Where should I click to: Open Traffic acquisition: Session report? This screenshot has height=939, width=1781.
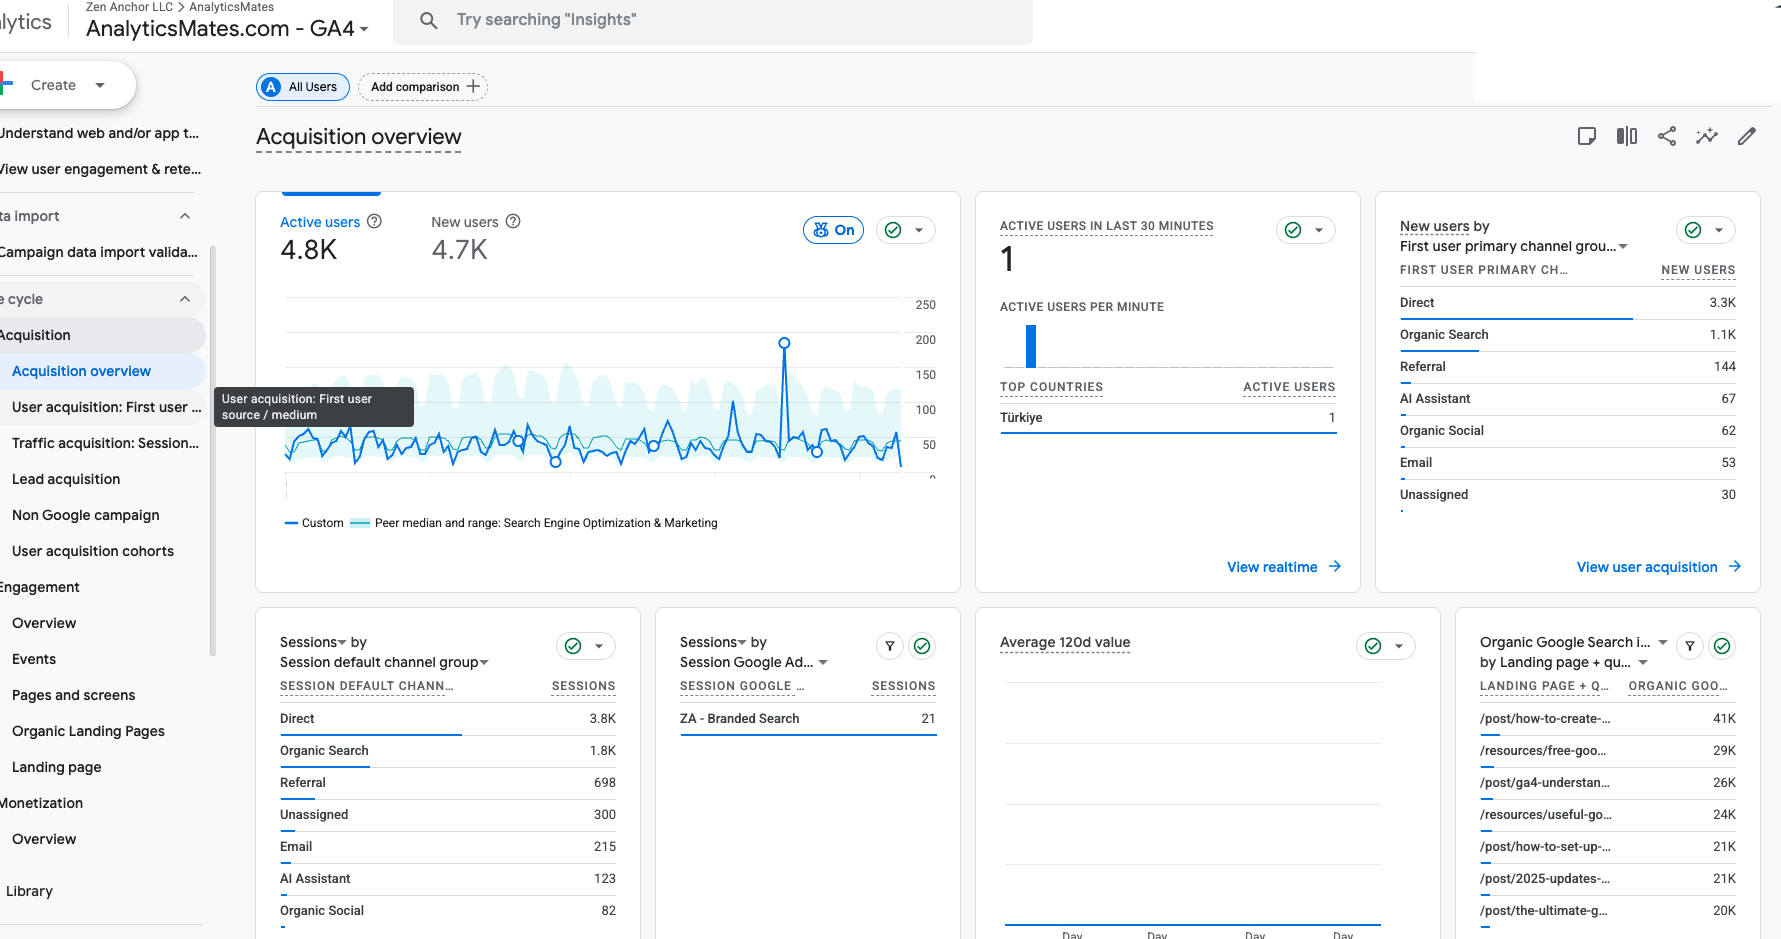point(103,443)
